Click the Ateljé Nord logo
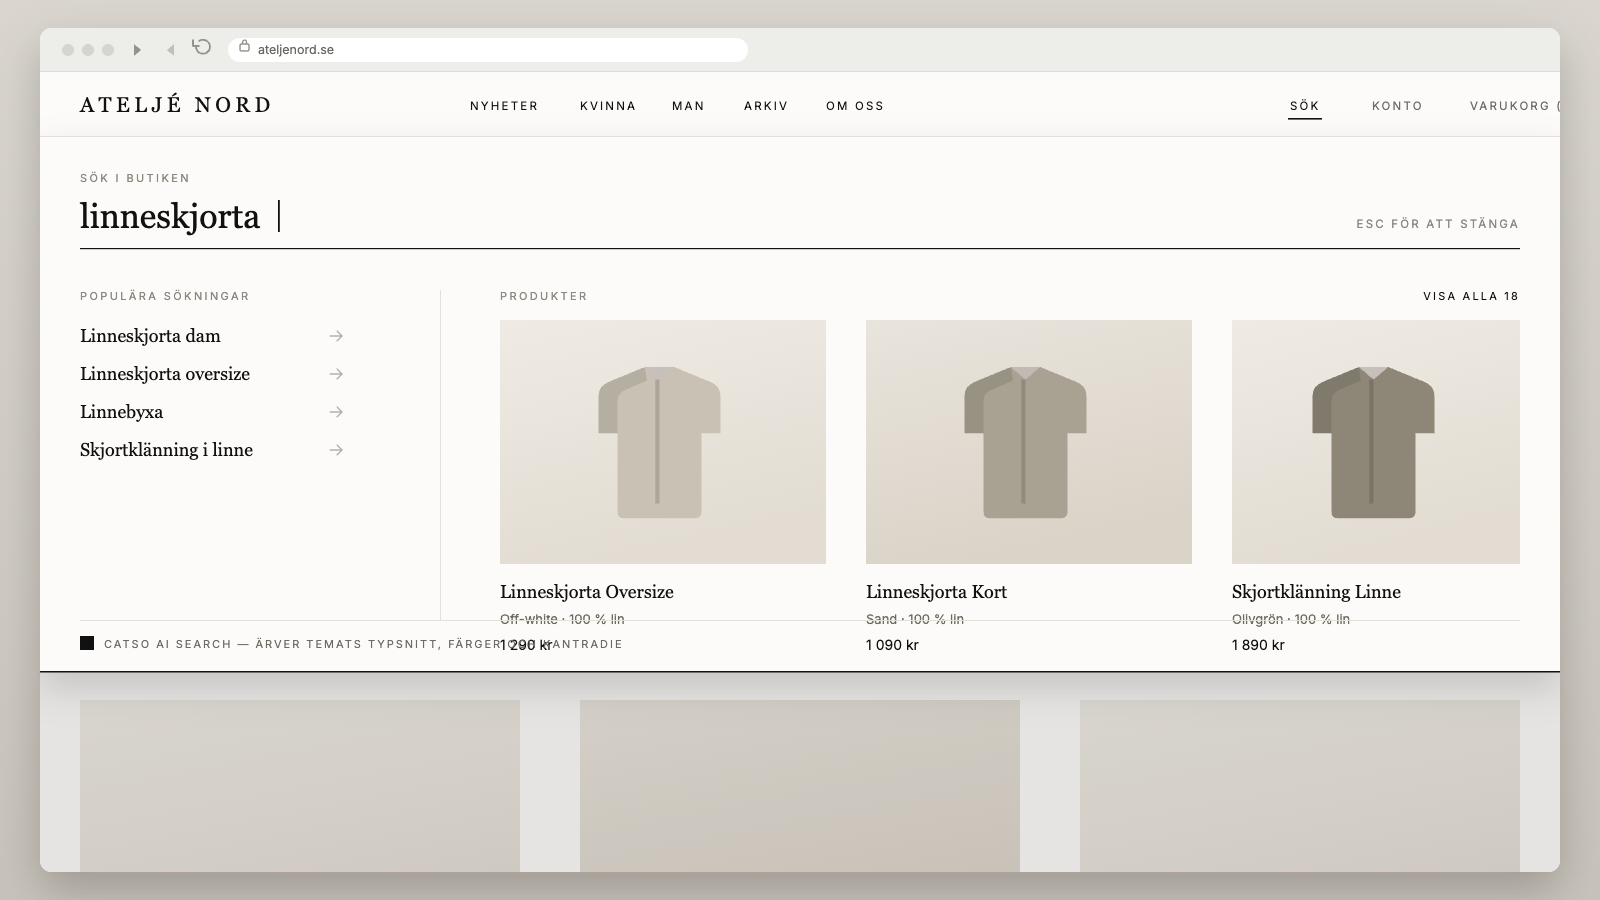This screenshot has height=900, width=1600. [x=176, y=105]
